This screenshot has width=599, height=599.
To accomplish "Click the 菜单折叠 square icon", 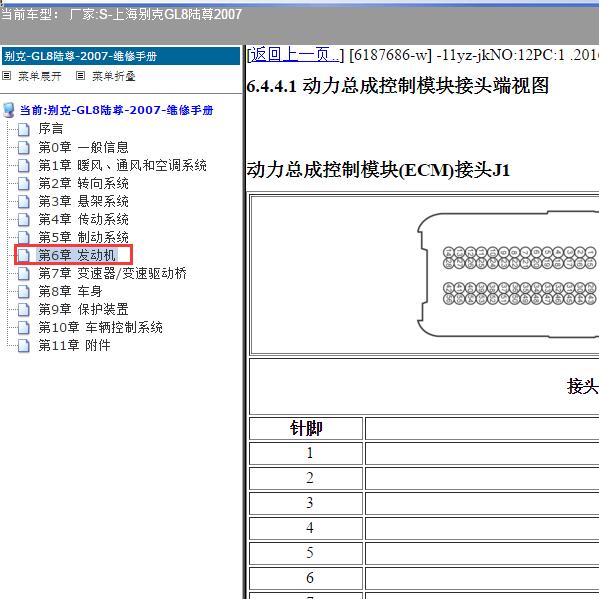I will [x=80, y=76].
